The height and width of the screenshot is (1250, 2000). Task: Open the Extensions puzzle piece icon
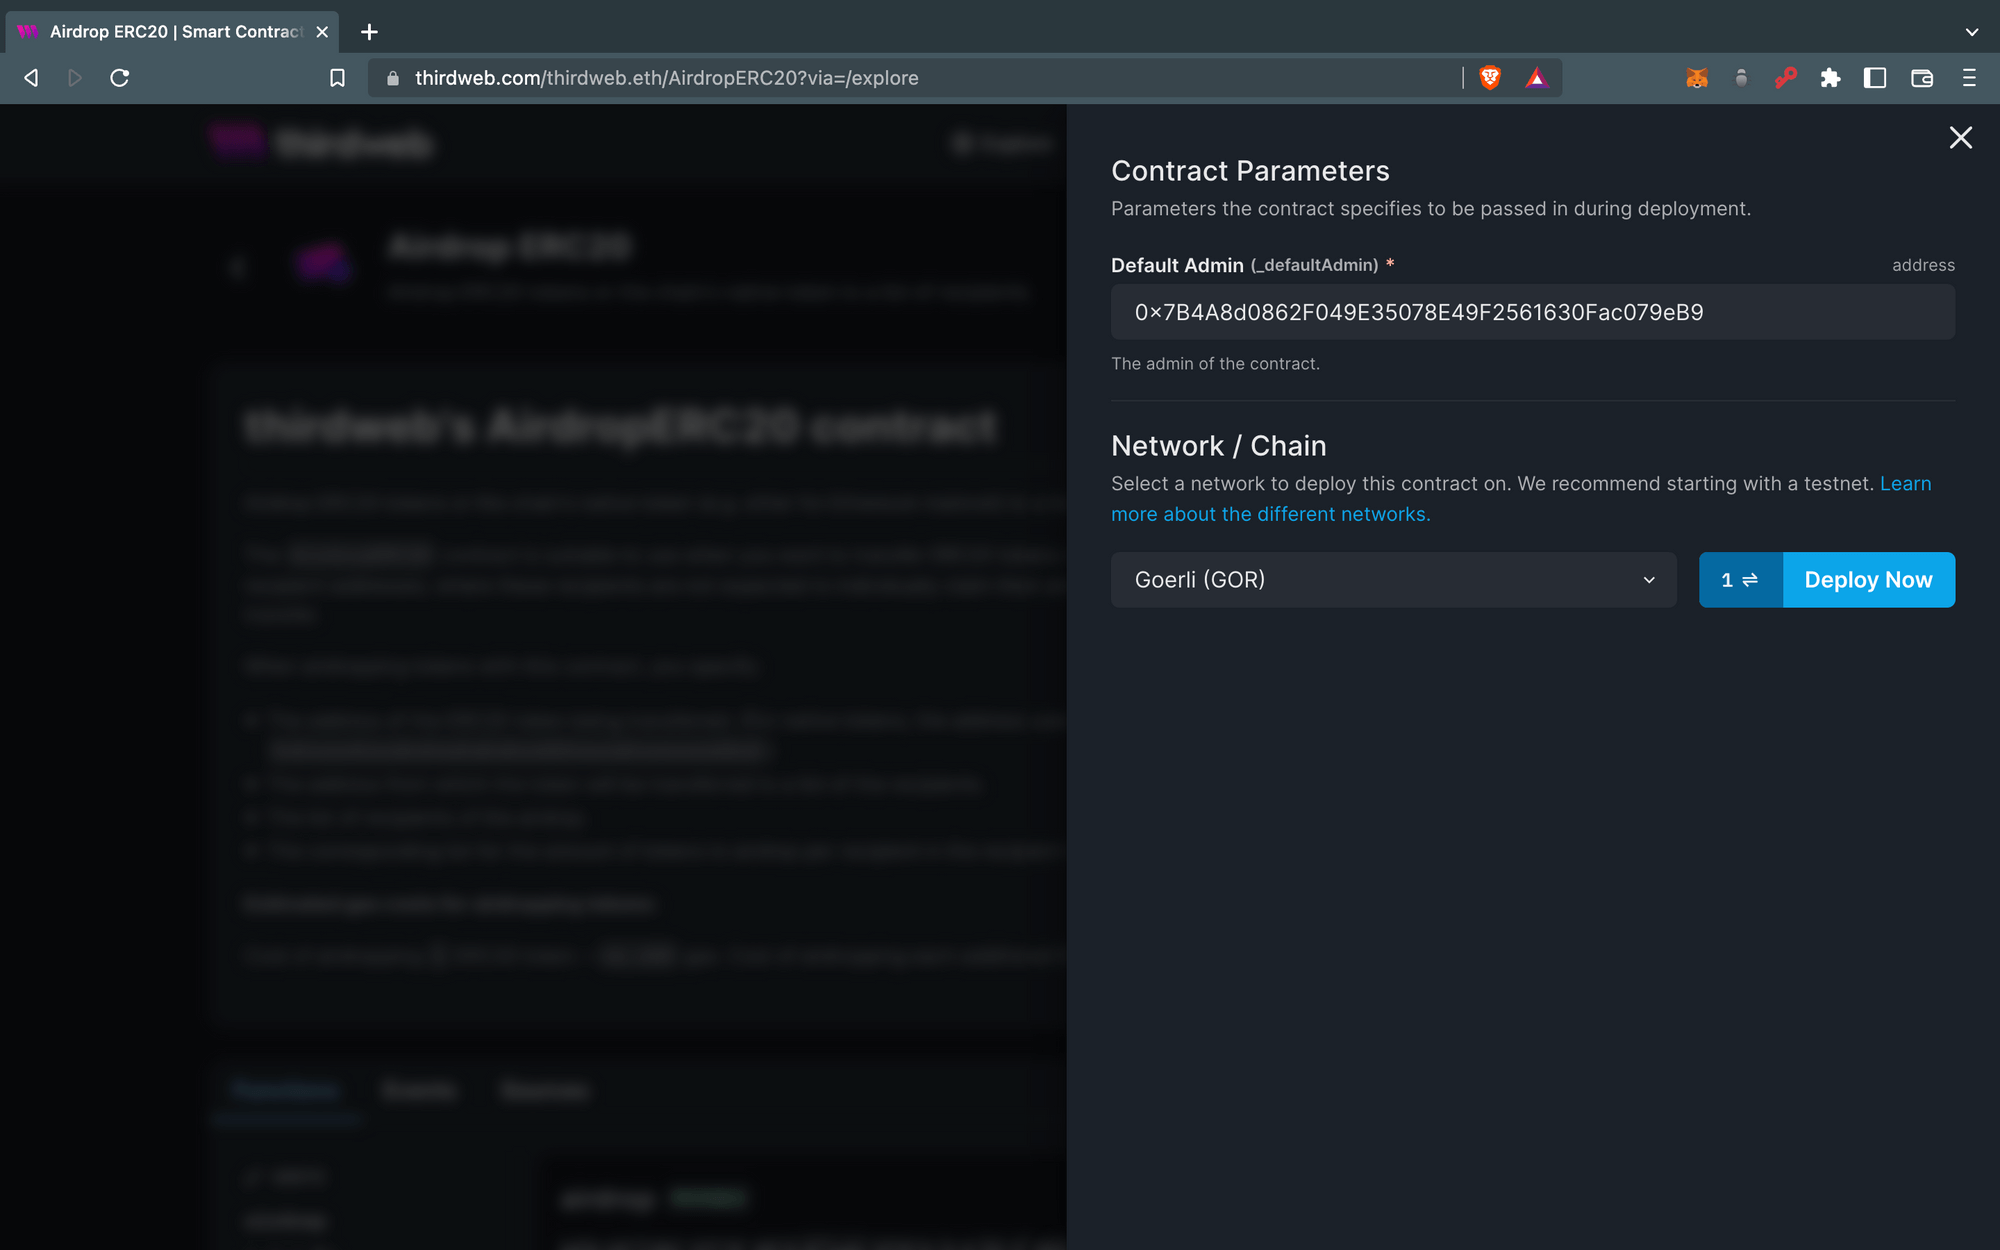[x=1832, y=78]
